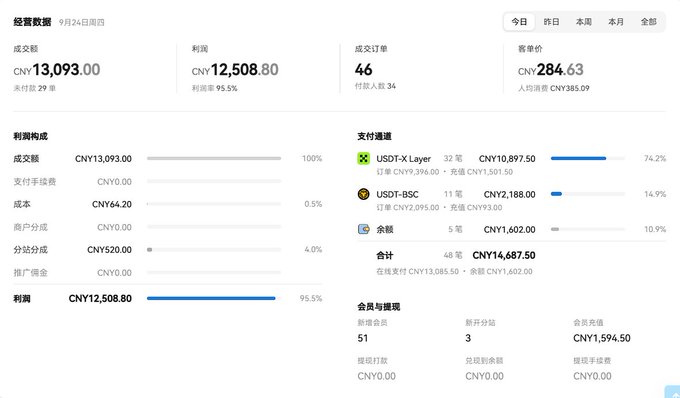
Task: Click the USDT-BSC coin icon
Action: tap(363, 194)
